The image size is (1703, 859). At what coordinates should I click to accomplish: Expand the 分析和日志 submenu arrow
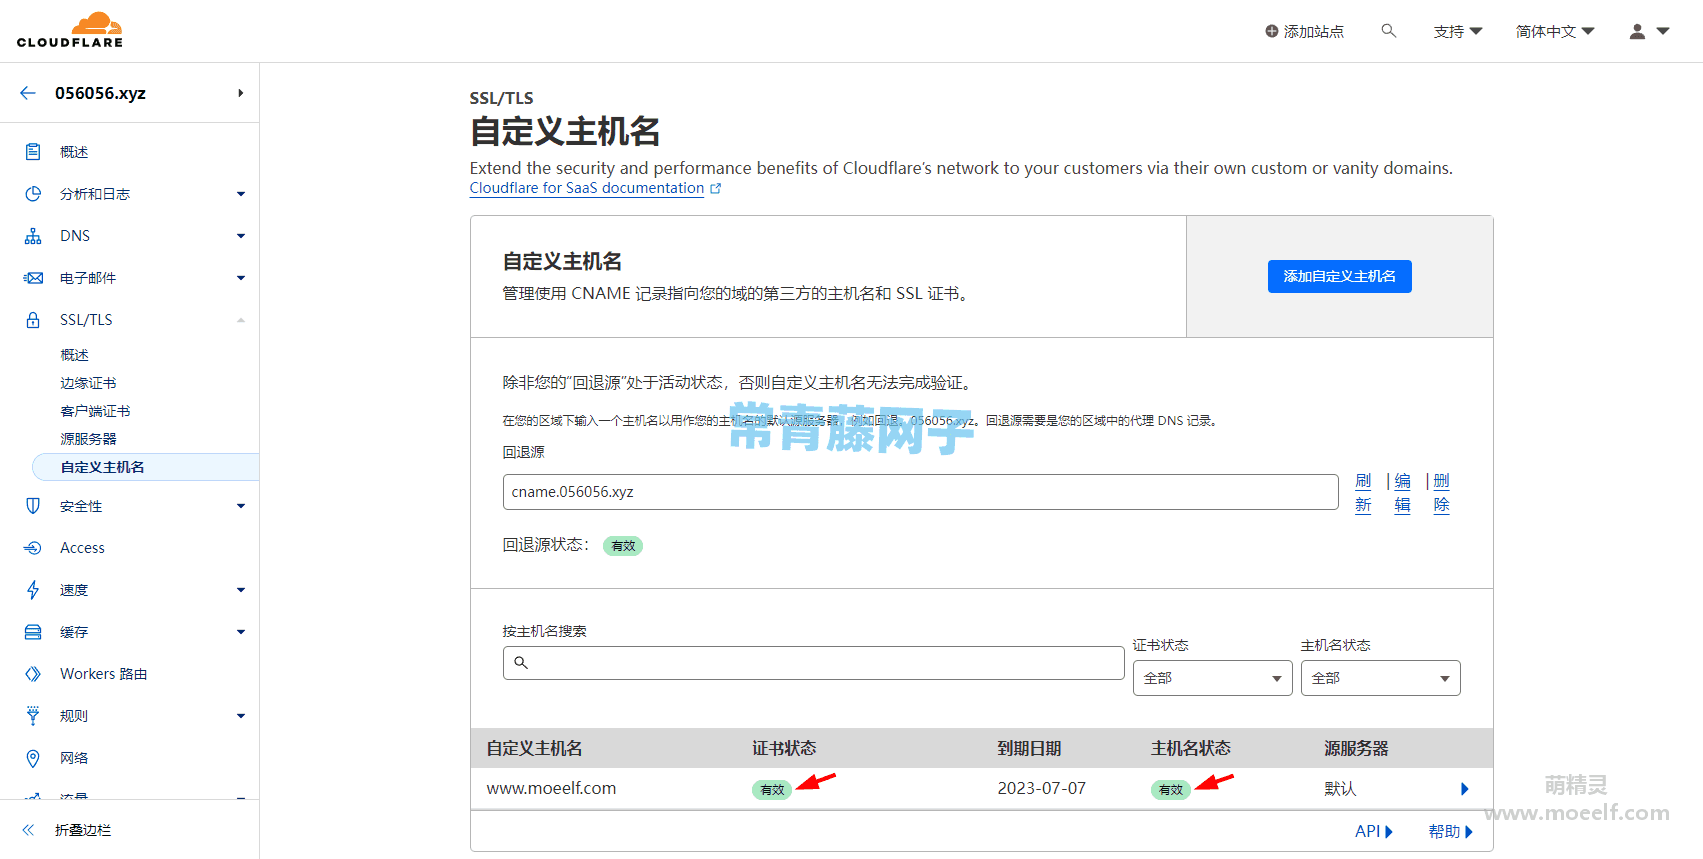[x=241, y=194]
